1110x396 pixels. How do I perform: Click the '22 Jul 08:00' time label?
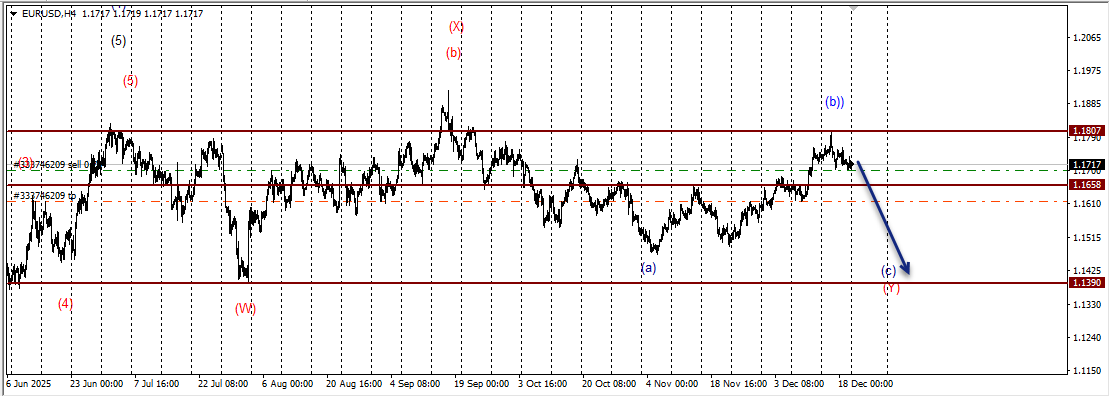pos(224,383)
